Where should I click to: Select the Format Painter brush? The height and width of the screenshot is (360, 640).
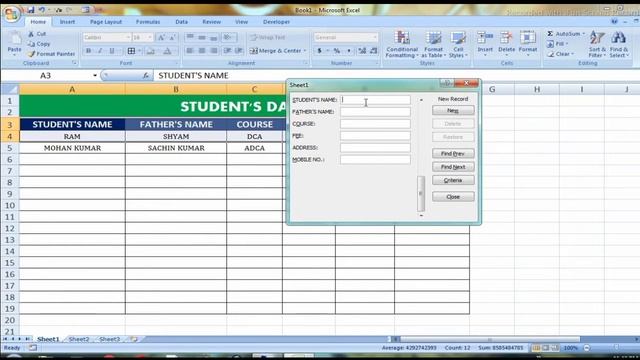point(51,53)
